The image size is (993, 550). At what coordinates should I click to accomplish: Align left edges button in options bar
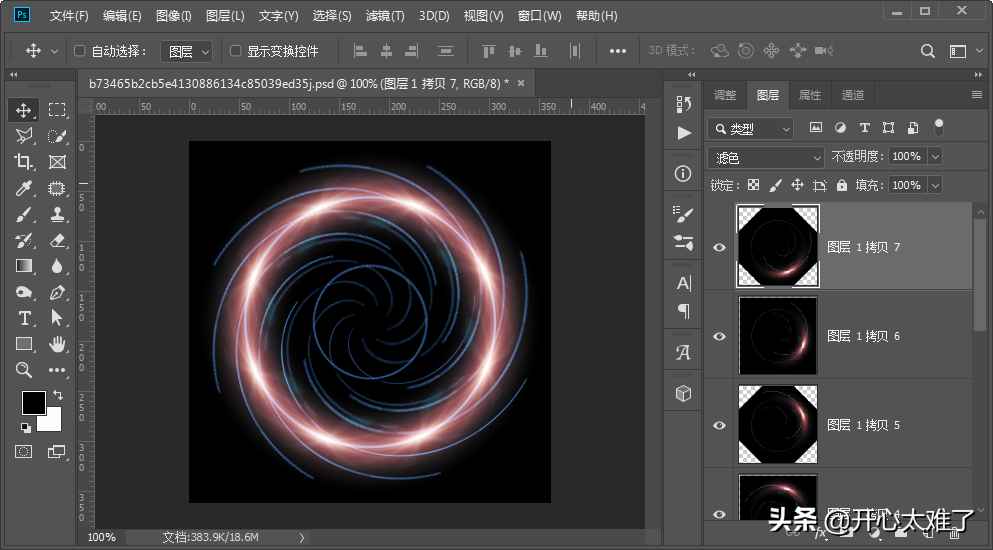click(x=360, y=51)
